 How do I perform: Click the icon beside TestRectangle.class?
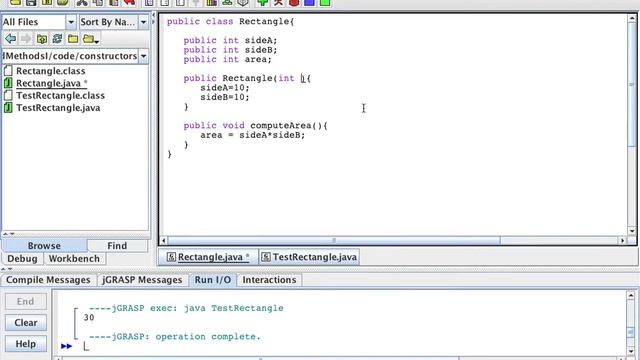8,95
